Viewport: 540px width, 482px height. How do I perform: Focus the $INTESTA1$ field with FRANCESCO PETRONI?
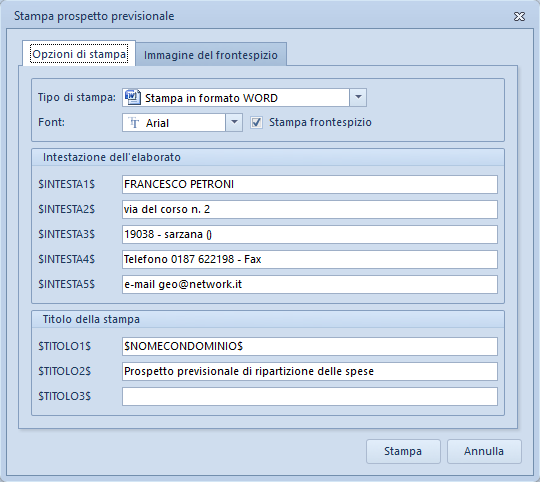click(x=310, y=184)
